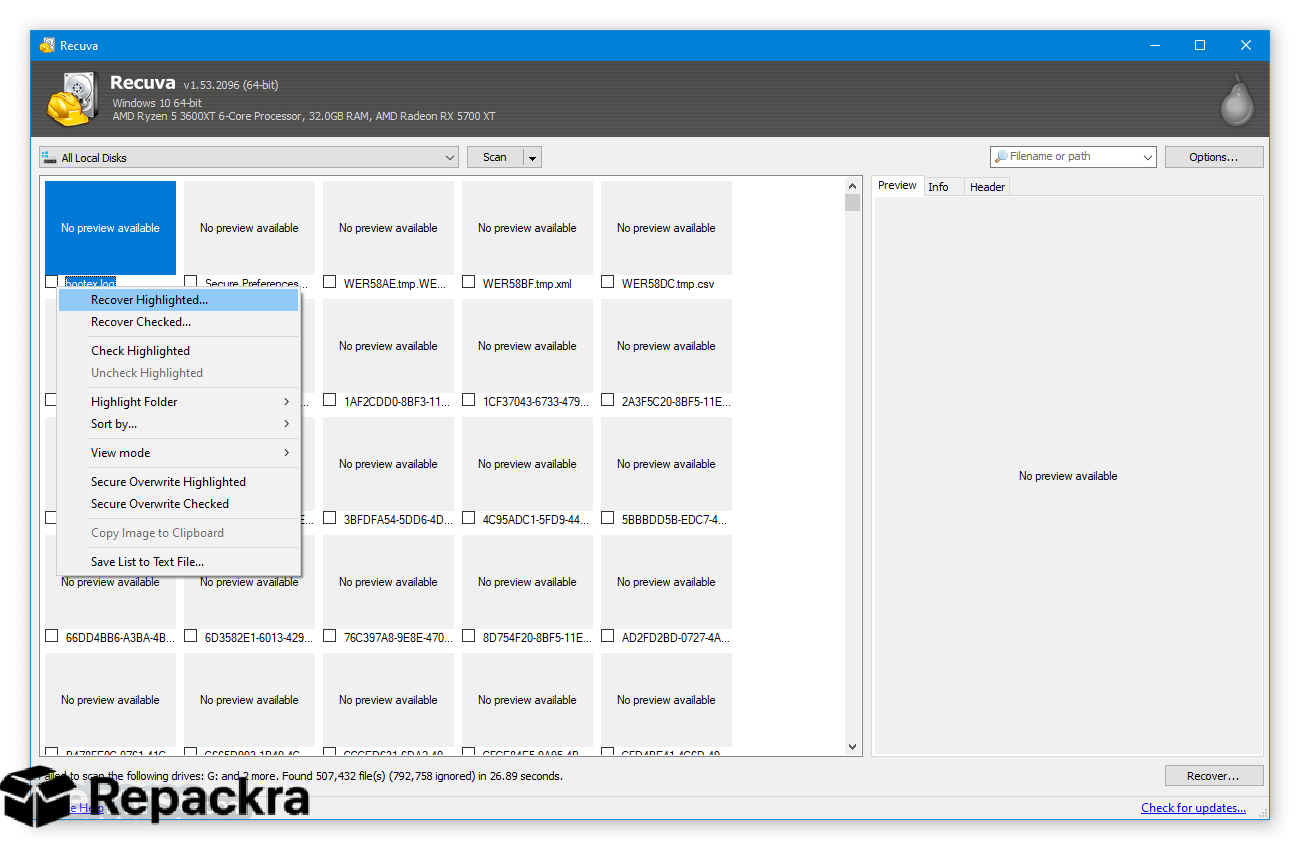Click the system info line AMD Ryzen 5 3600XT
Image resolution: width=1300 pixels, height=850 pixels.
click(x=304, y=116)
